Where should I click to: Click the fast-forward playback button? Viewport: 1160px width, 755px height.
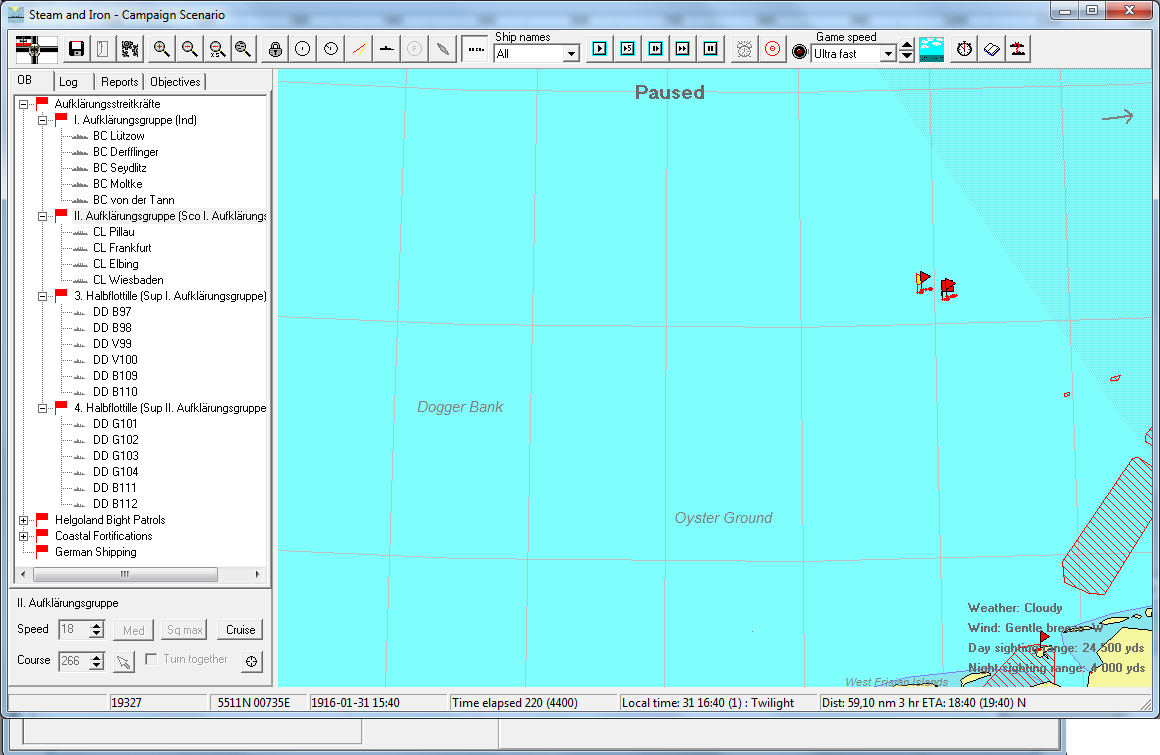click(x=683, y=49)
